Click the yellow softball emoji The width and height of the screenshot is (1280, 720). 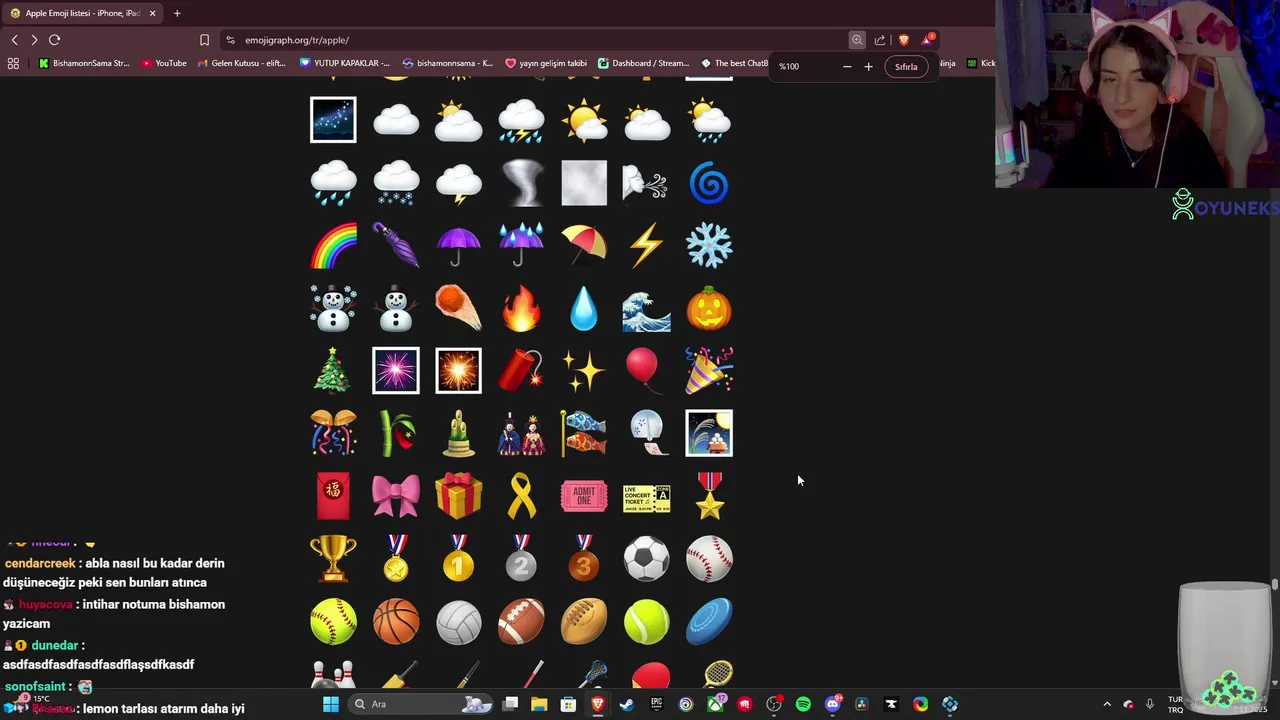click(x=333, y=621)
